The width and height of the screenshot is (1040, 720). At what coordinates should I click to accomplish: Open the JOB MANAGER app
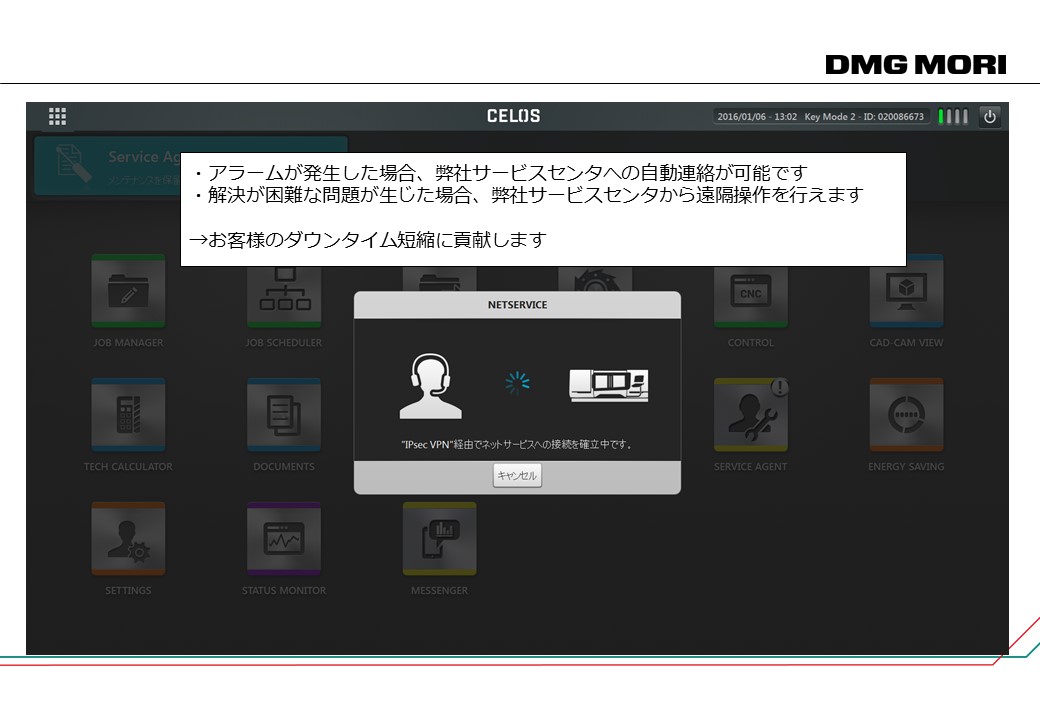coord(128,291)
